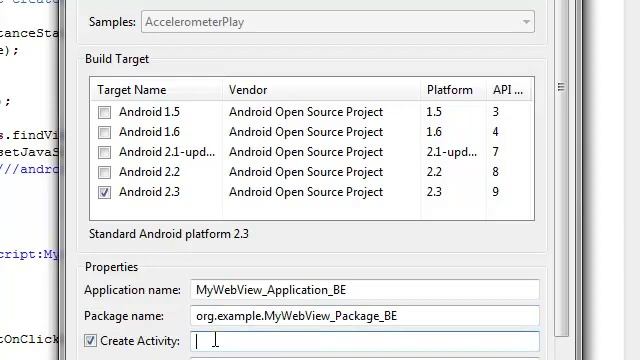
Task: Check the Android 1.5 build target
Action: [104, 112]
